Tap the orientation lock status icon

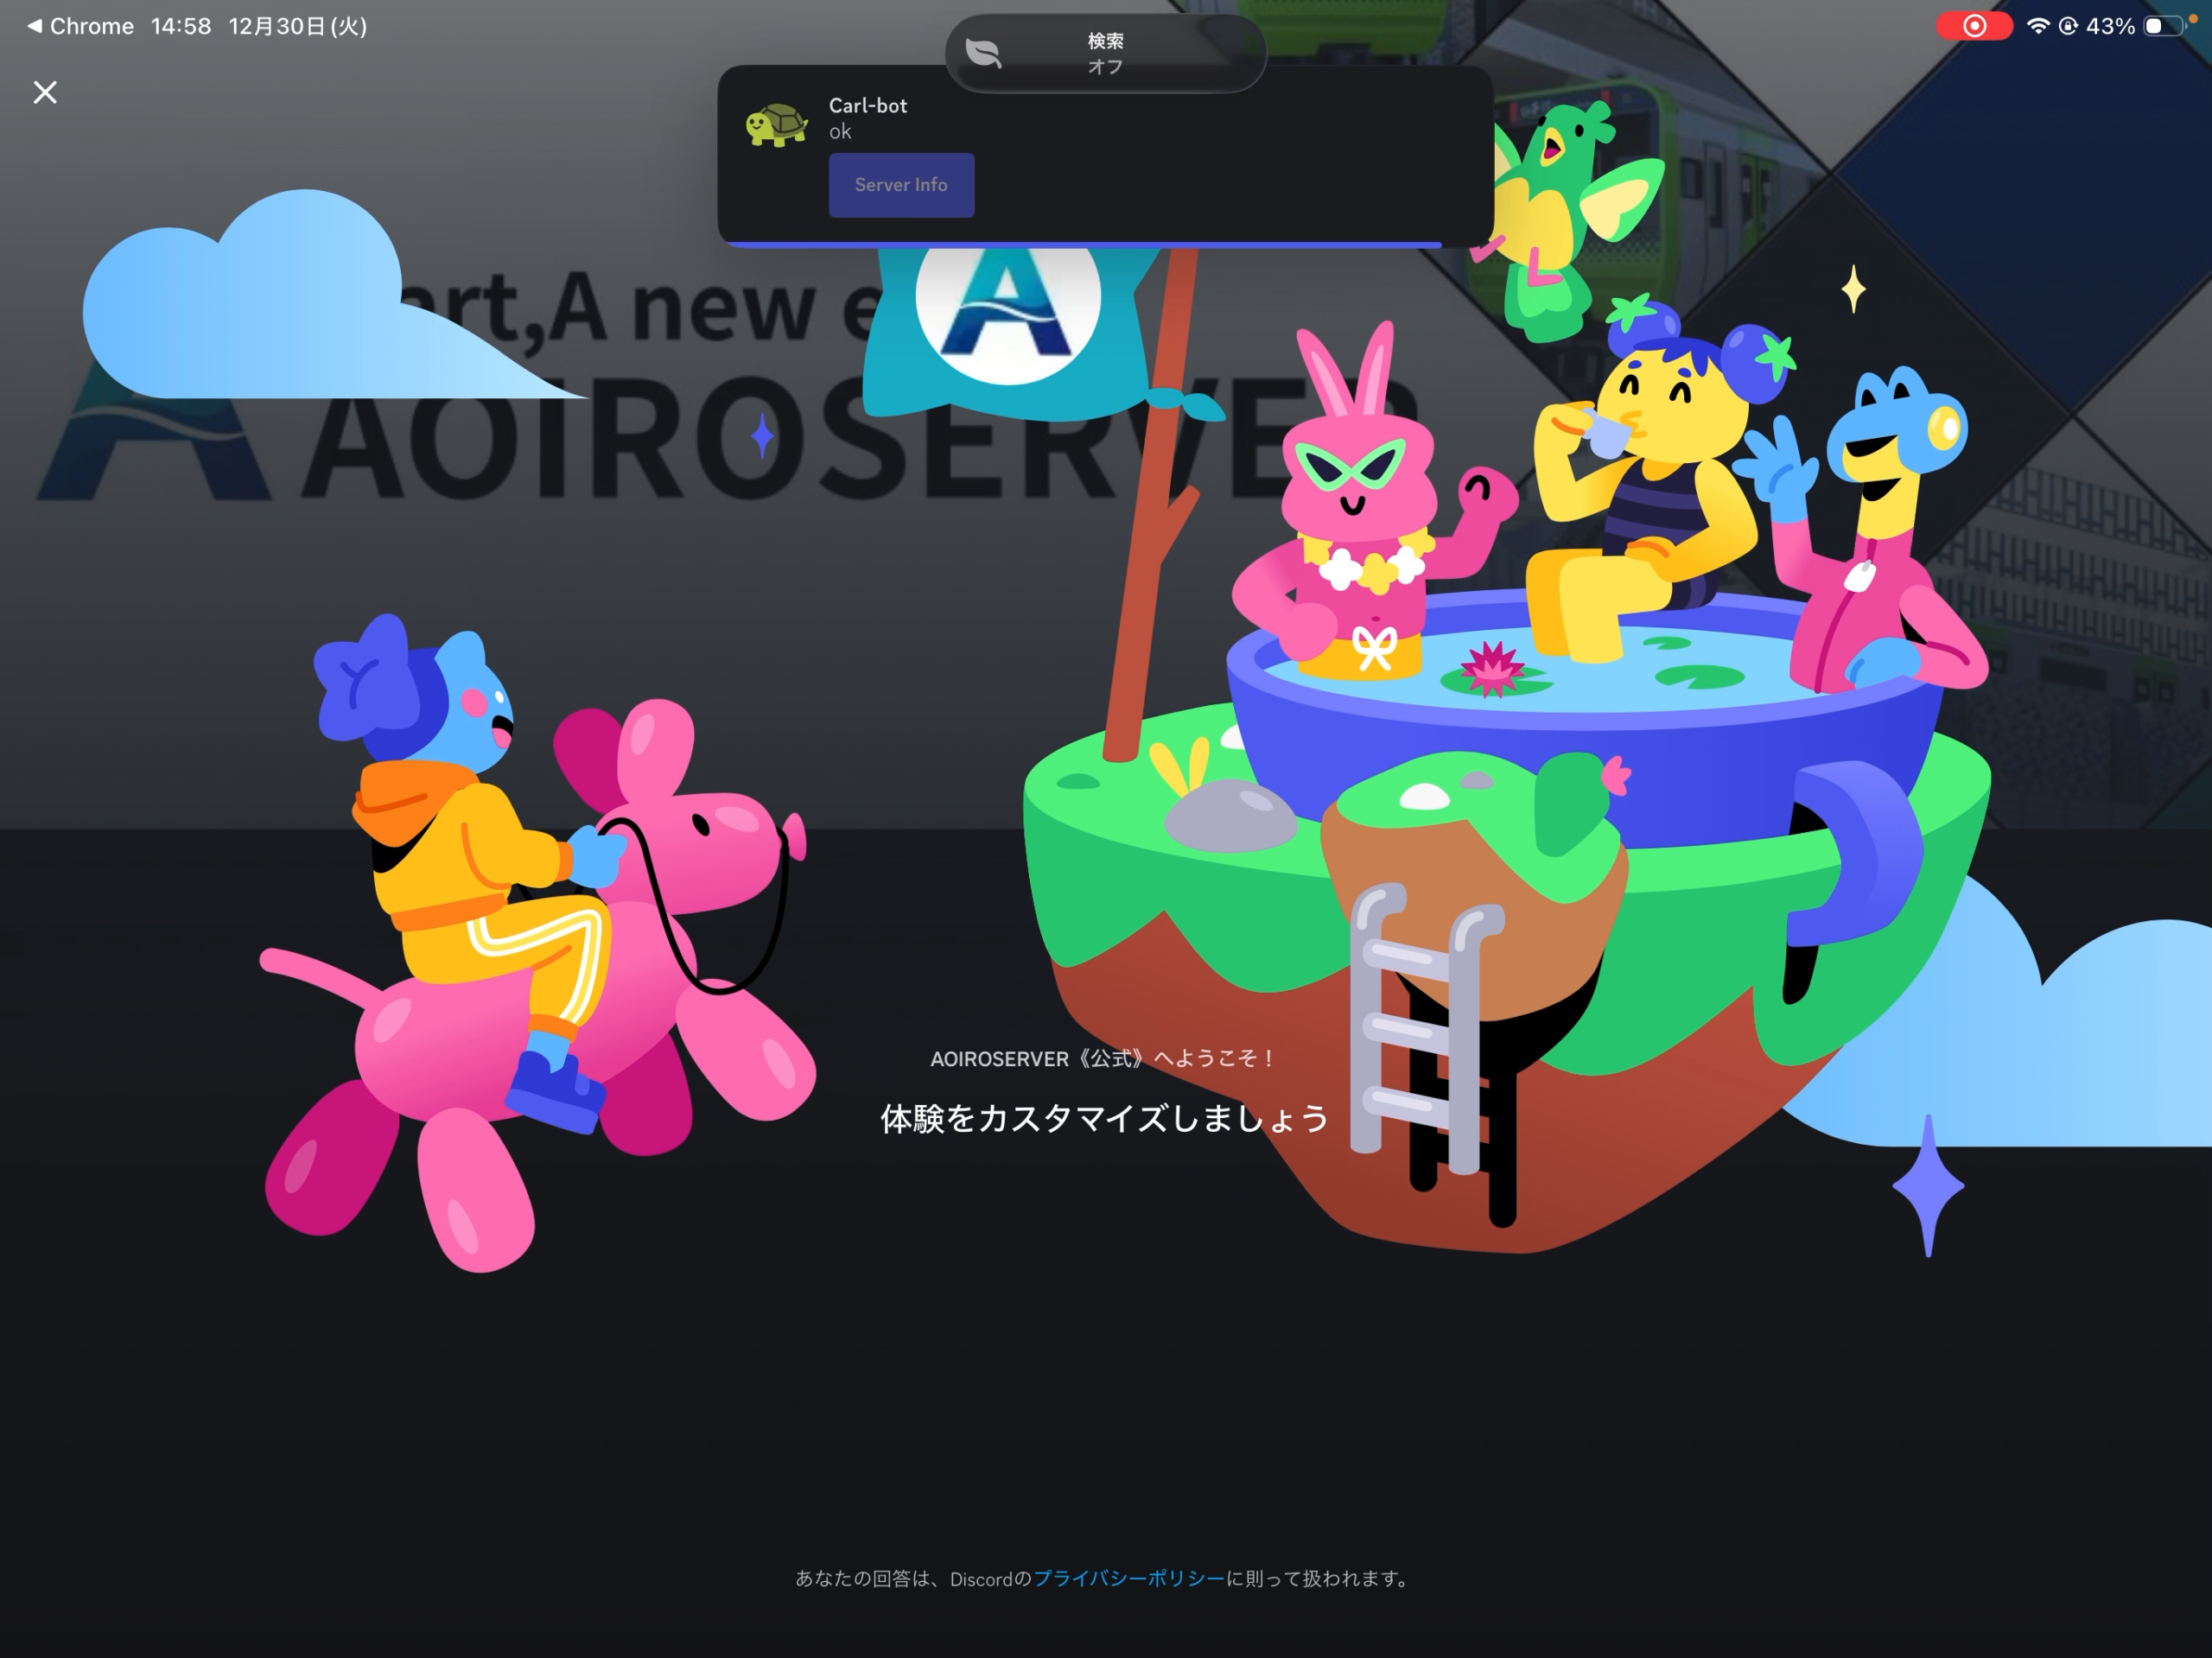2068,26
